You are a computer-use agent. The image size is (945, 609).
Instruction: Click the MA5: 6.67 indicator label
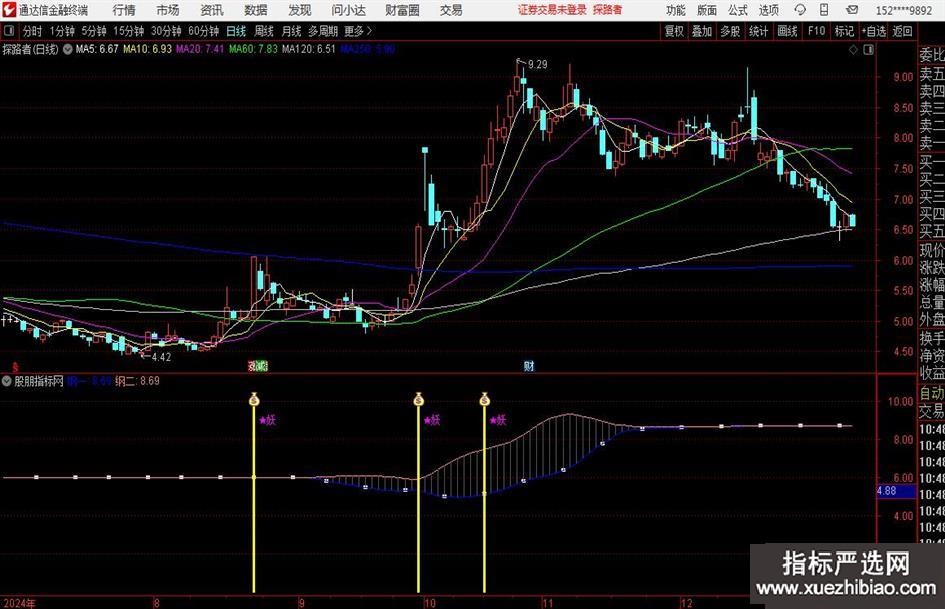coord(97,49)
